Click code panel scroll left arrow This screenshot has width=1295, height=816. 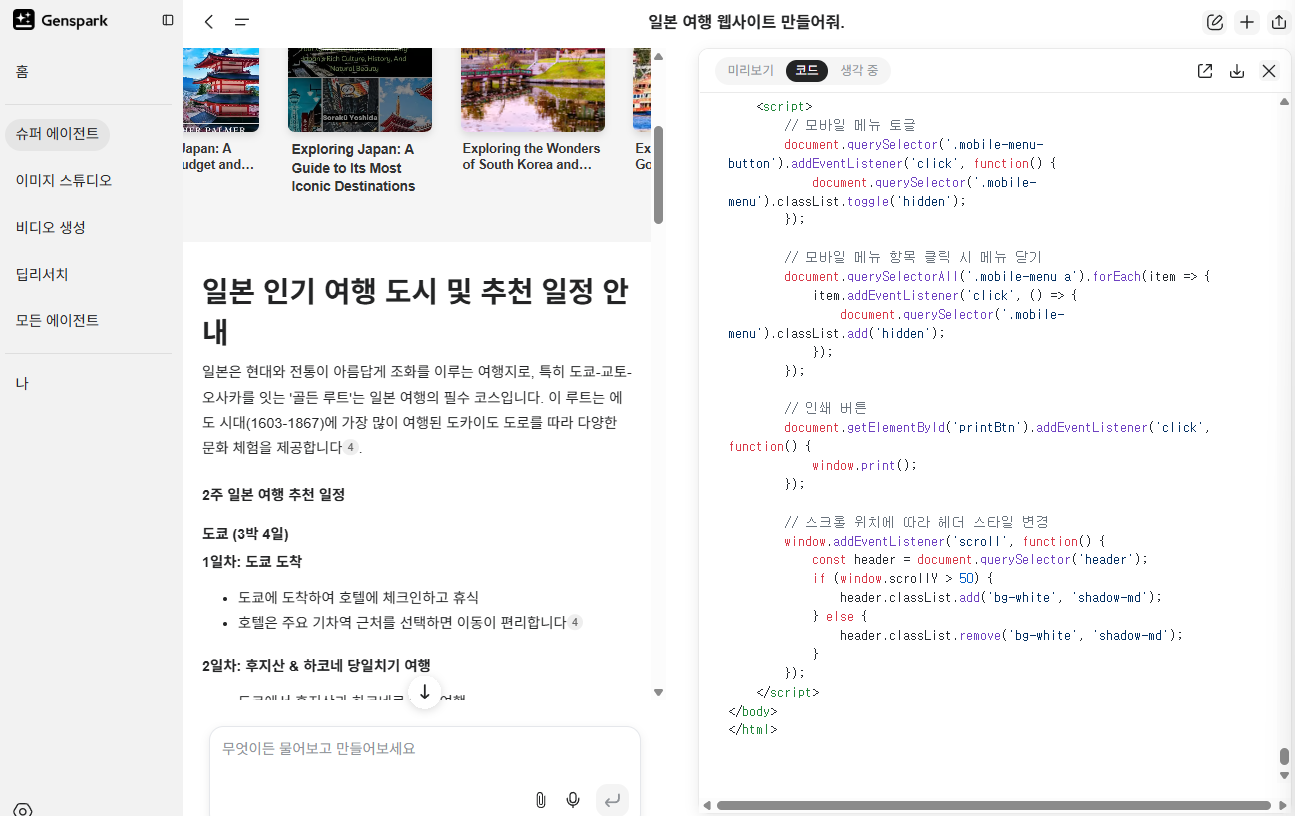(x=707, y=805)
